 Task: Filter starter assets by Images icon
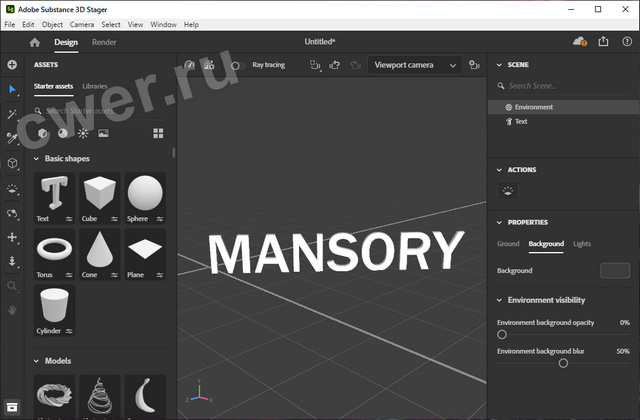[x=103, y=133]
